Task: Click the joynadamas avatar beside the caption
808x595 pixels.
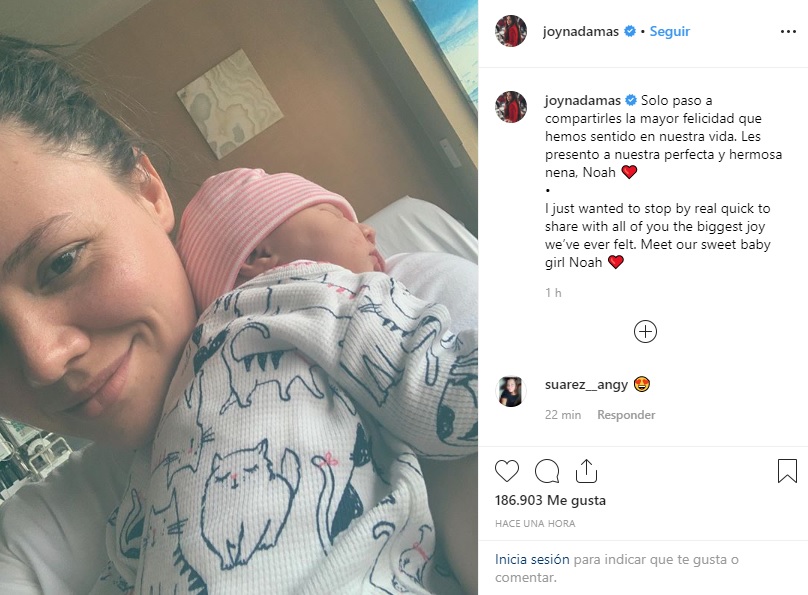Action: (511, 107)
